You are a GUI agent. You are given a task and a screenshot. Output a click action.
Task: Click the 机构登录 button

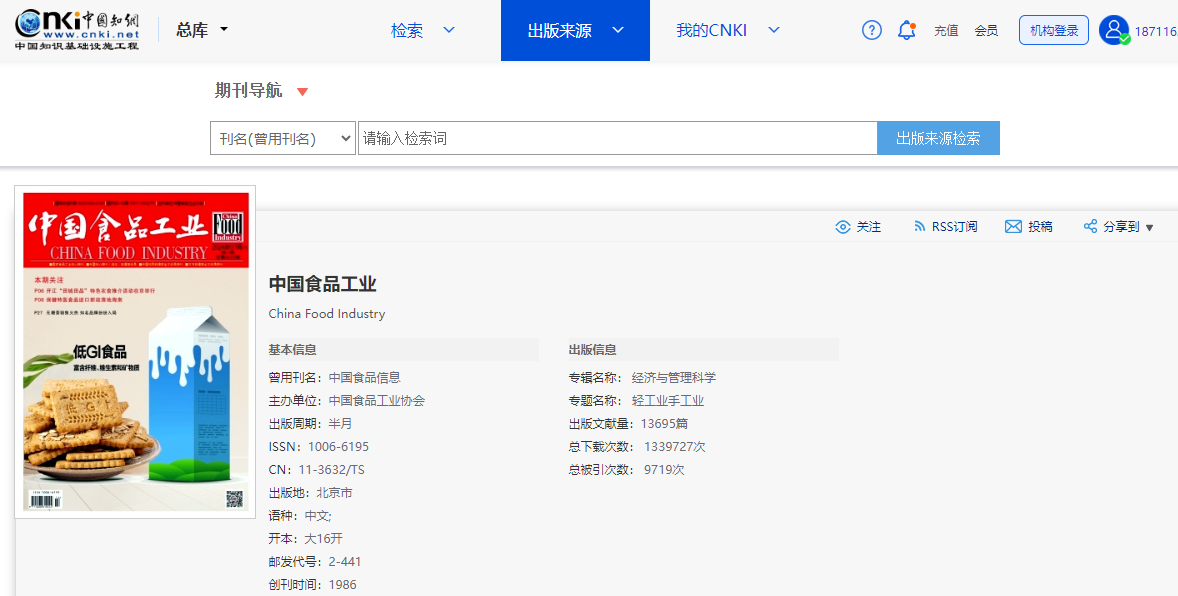[1054, 30]
